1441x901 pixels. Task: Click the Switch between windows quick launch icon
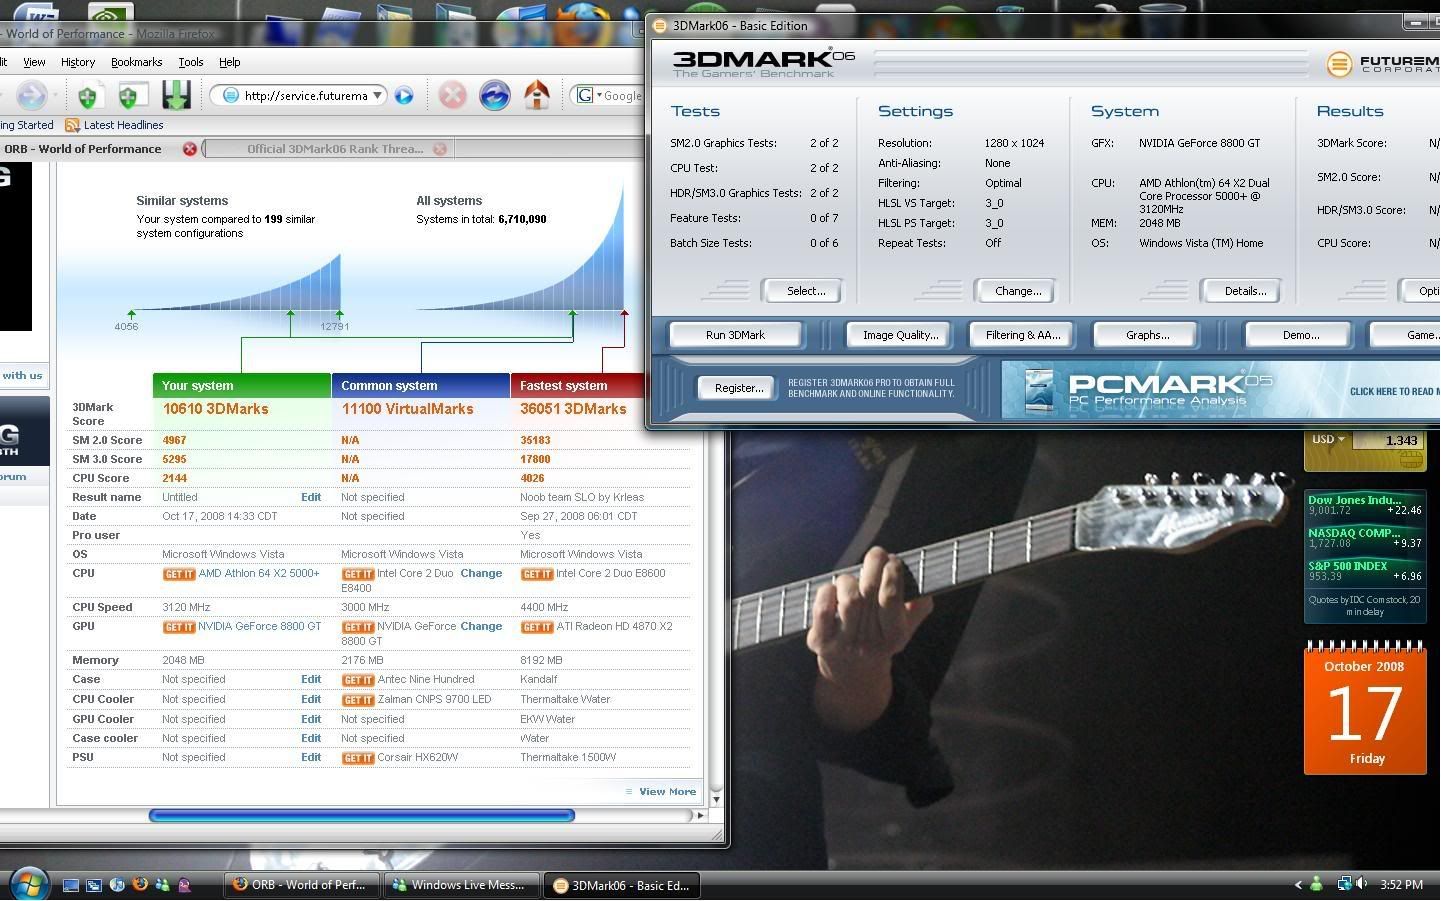pos(94,885)
